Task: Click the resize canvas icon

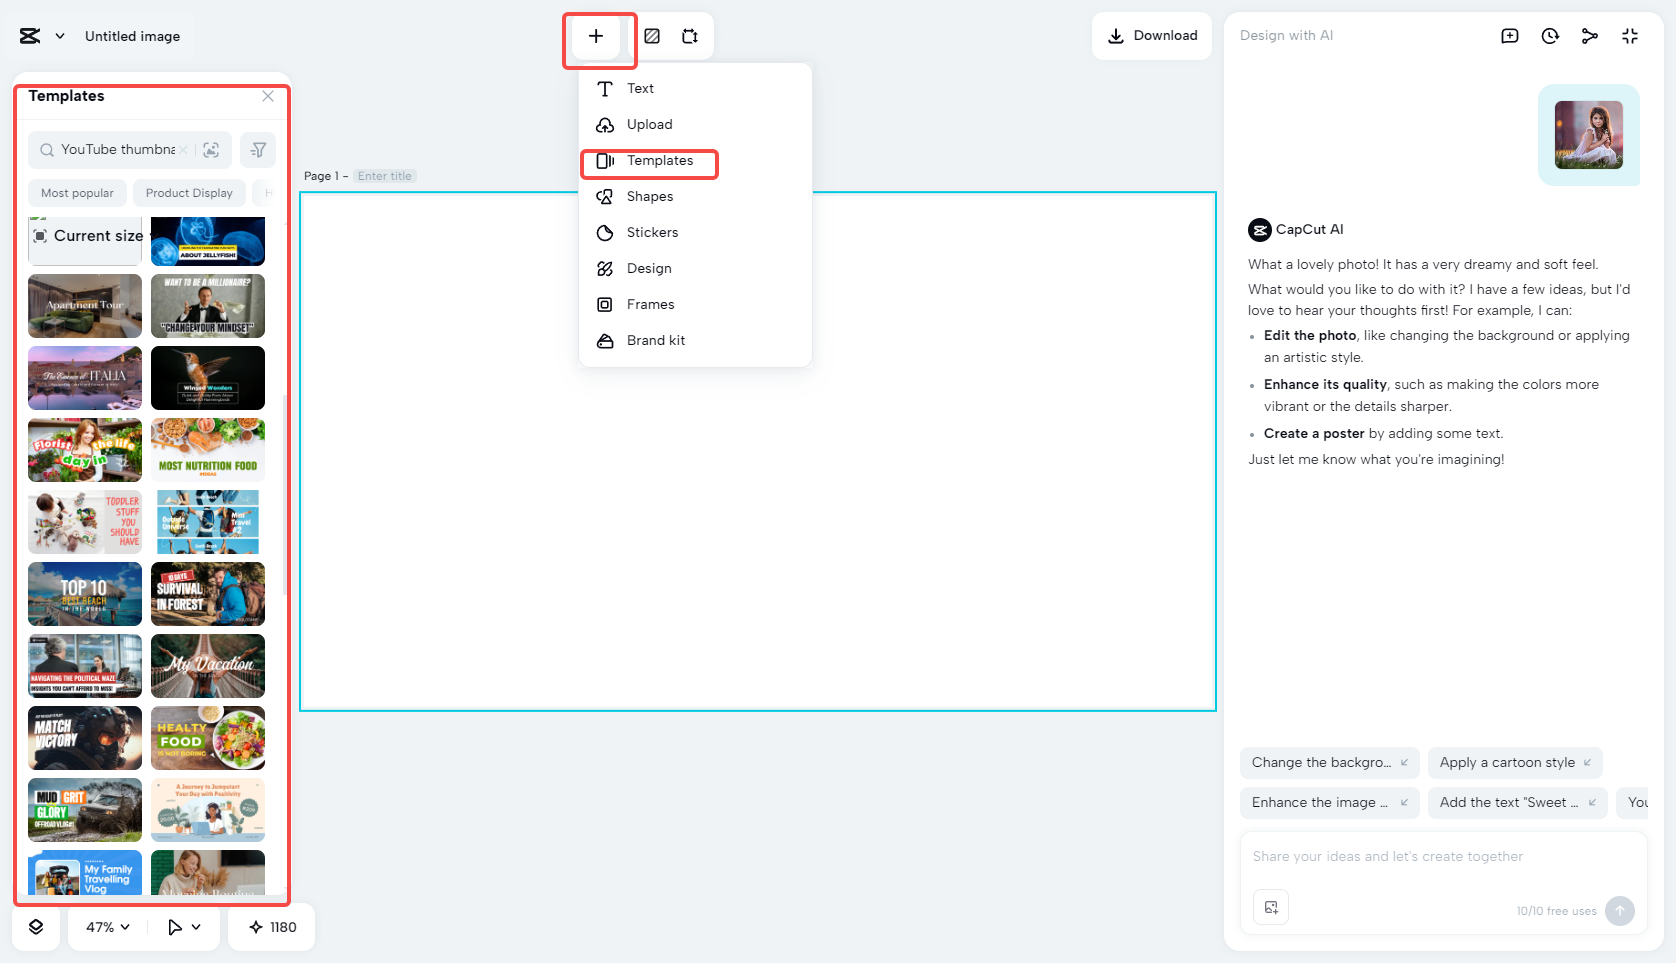Action: pyautogui.click(x=690, y=36)
